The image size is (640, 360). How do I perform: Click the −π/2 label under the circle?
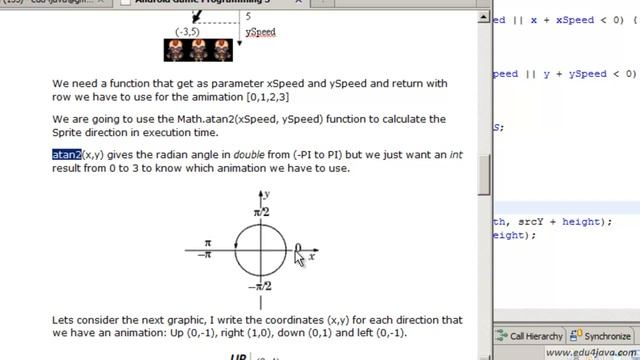point(260,286)
